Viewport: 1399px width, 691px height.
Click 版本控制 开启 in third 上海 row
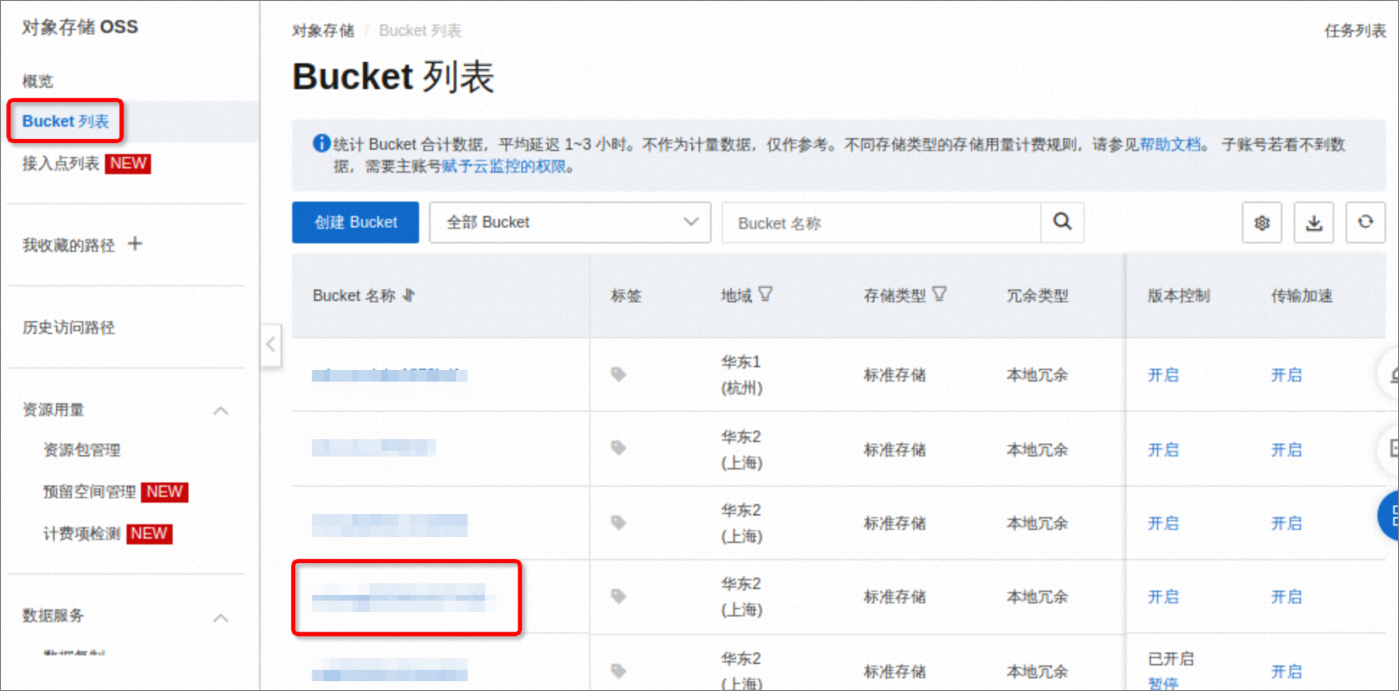coord(1163,597)
